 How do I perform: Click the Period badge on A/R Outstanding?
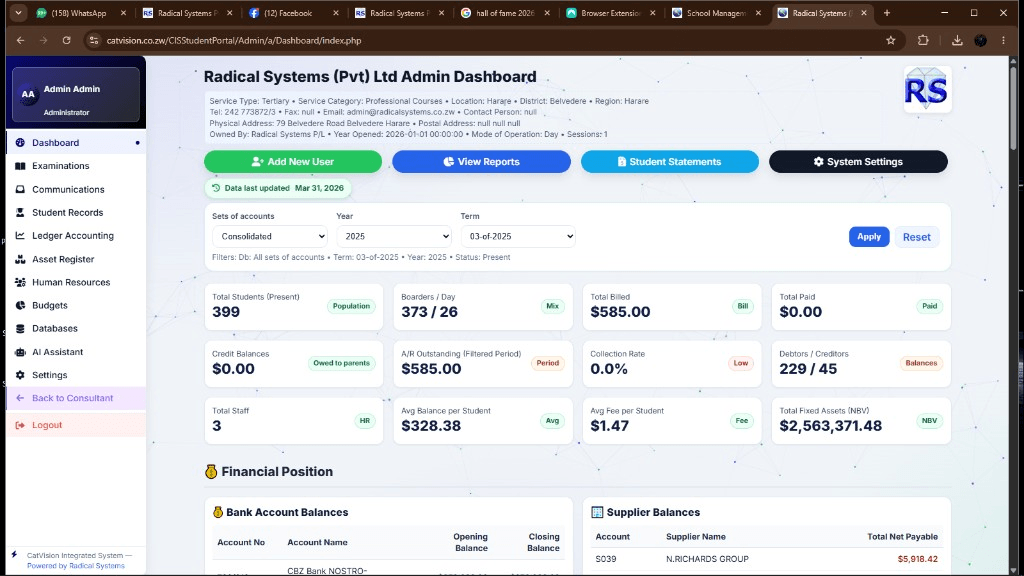(x=547, y=363)
